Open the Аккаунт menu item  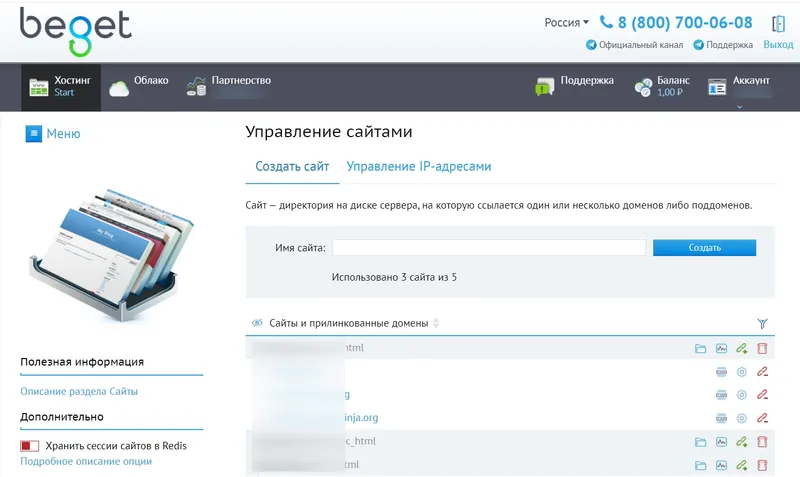[x=738, y=87]
